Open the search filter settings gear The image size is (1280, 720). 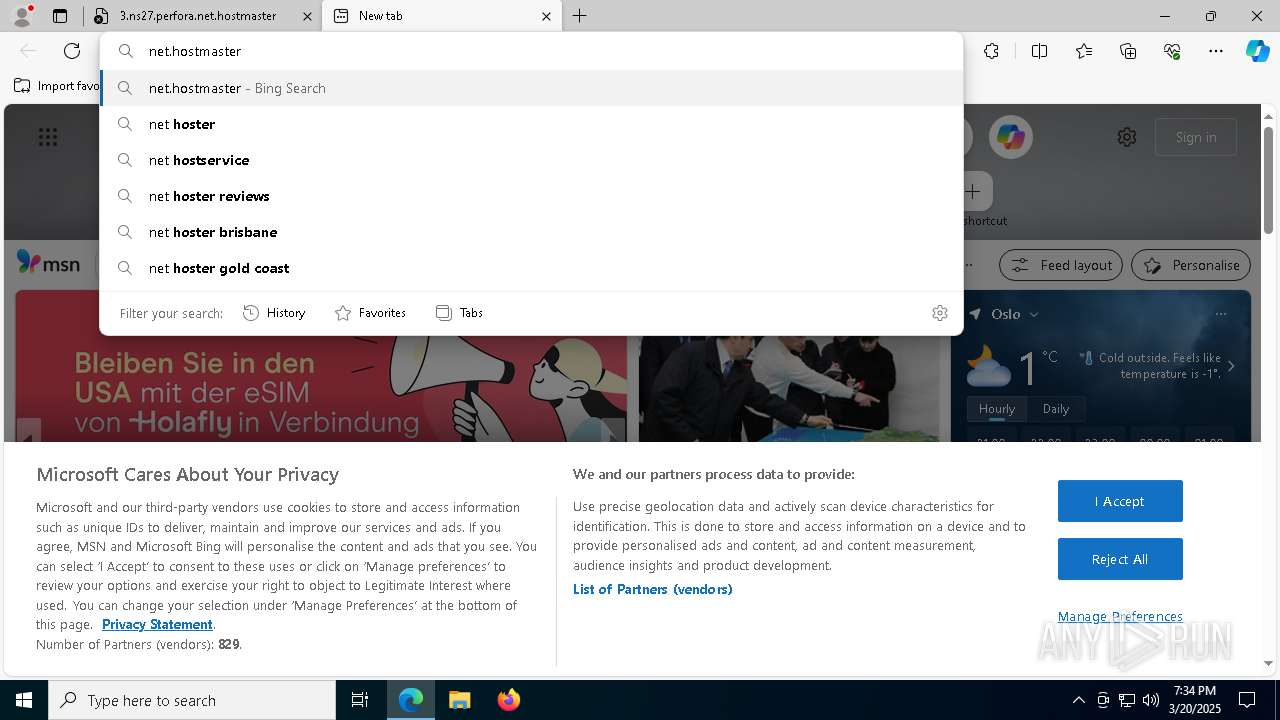point(940,313)
